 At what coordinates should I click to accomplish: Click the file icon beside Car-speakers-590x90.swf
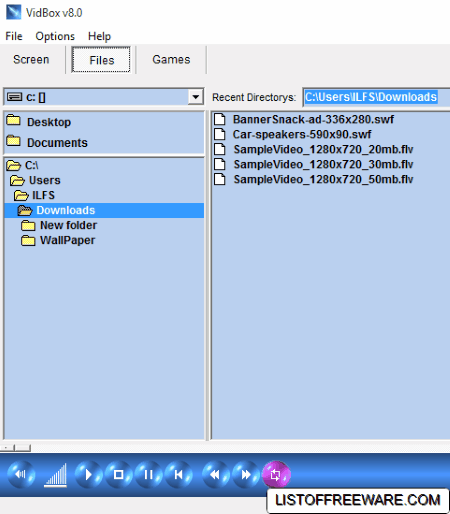coord(219,134)
